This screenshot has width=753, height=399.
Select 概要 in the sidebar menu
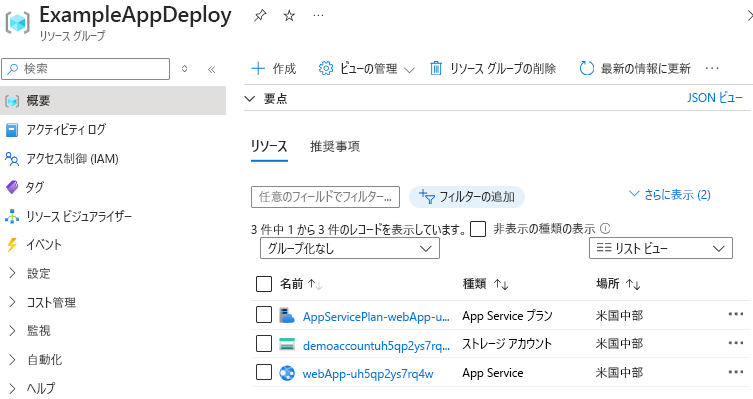click(x=113, y=100)
